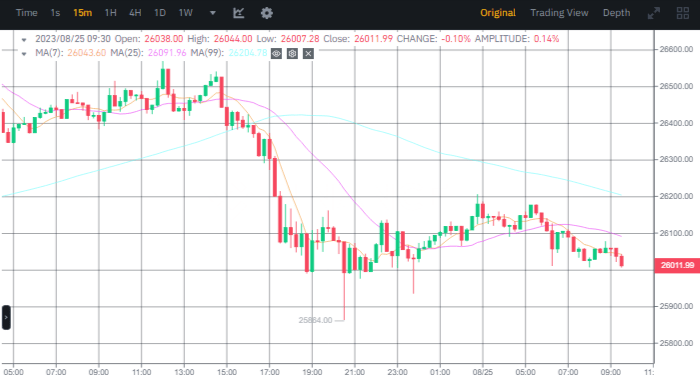Switch to Time line chart
The width and height of the screenshot is (700, 380).
pyautogui.click(x=26, y=13)
